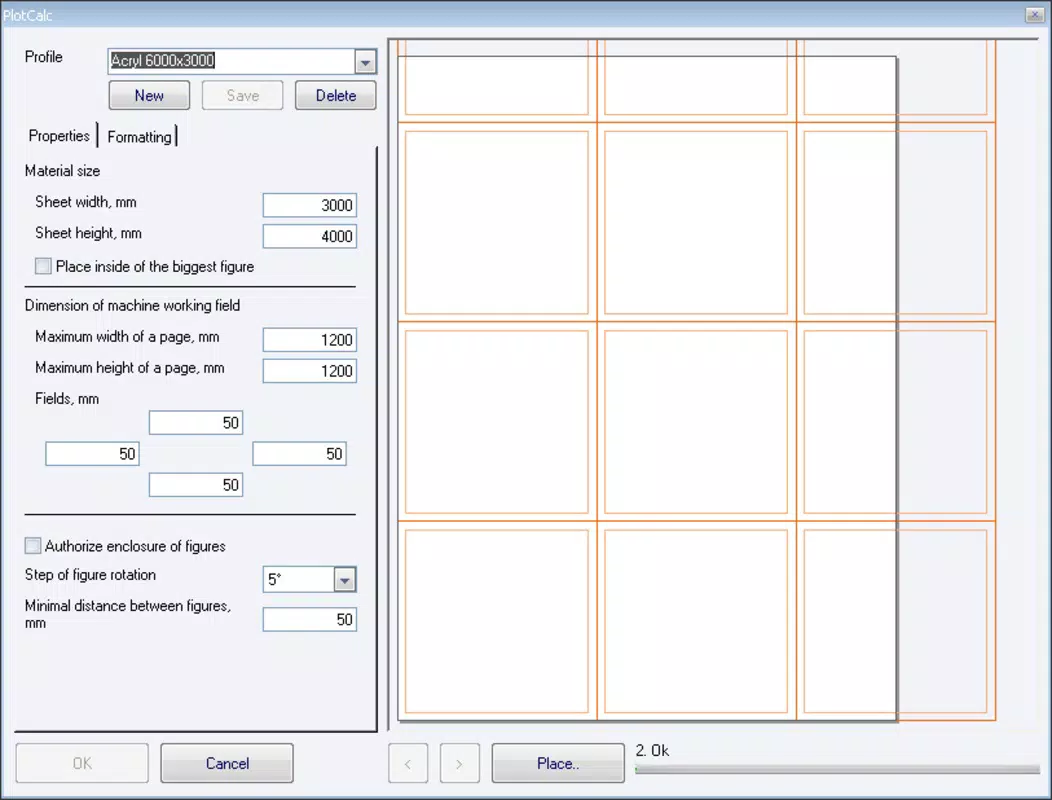
Task: Click the disabled Save button
Action: point(242,95)
